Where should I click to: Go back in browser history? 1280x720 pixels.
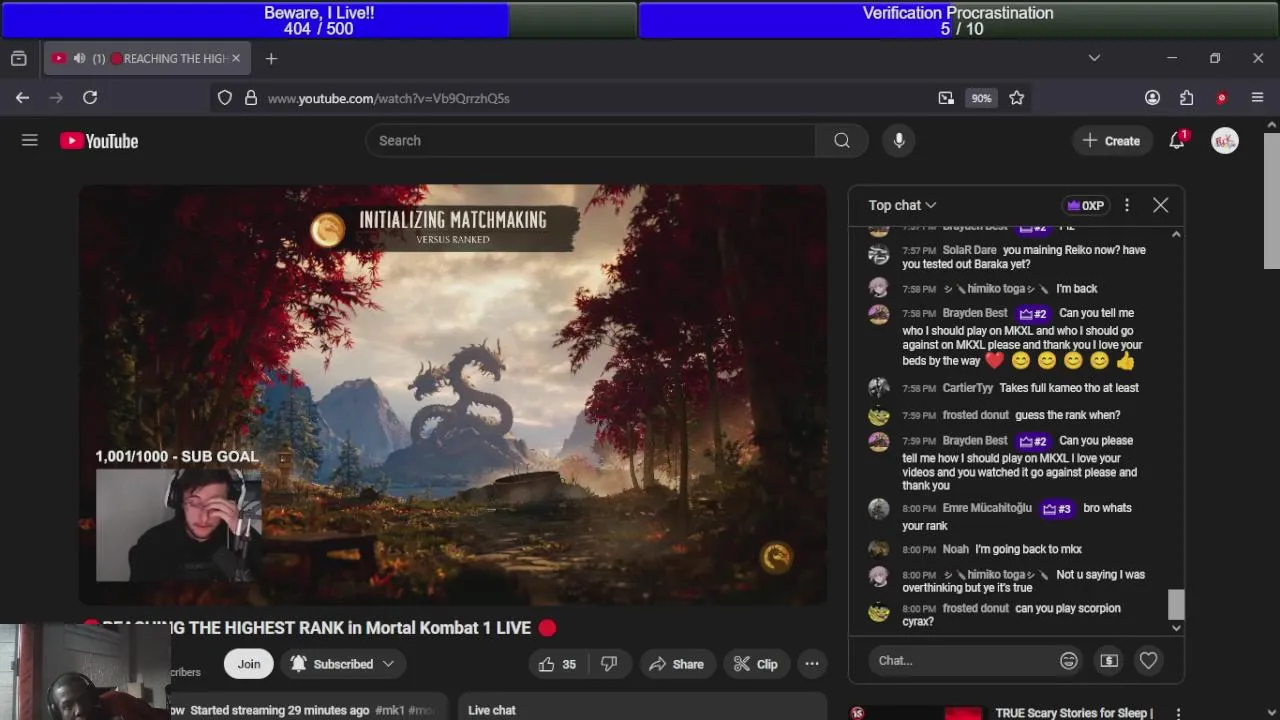point(22,98)
